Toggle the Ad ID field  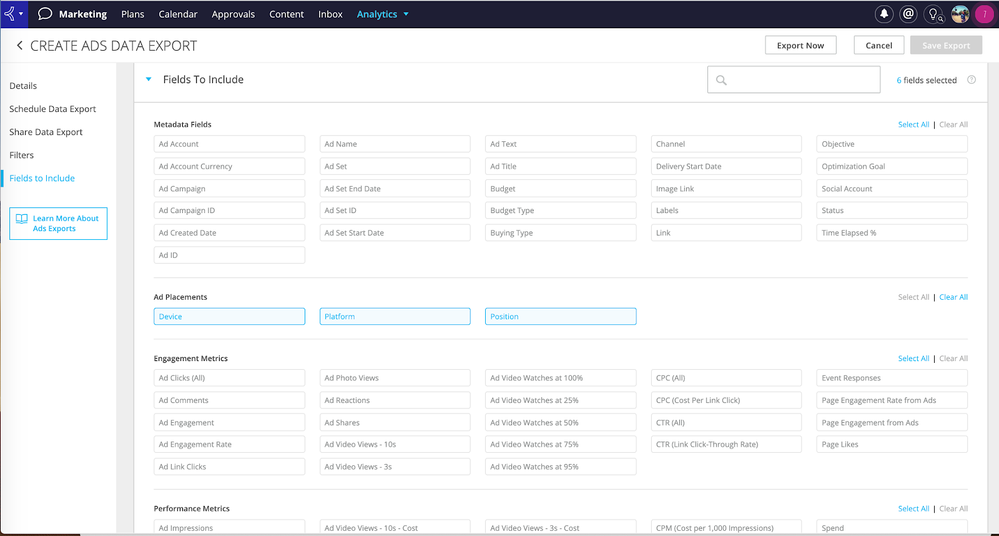[229, 255]
